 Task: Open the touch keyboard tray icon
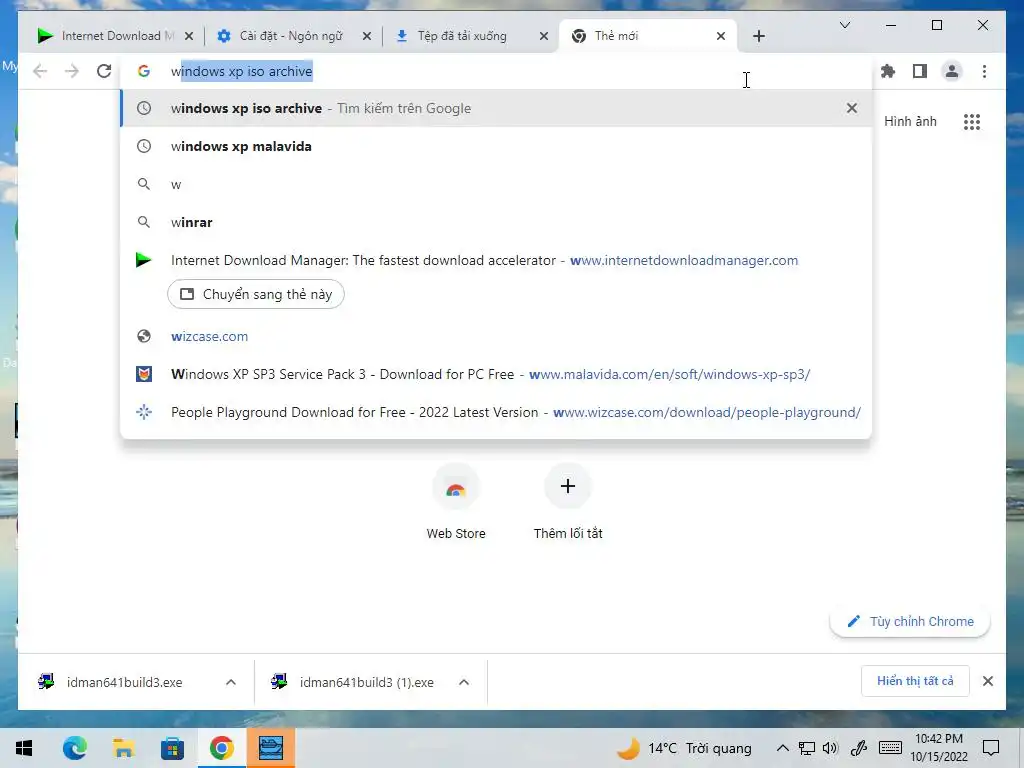click(x=890, y=748)
